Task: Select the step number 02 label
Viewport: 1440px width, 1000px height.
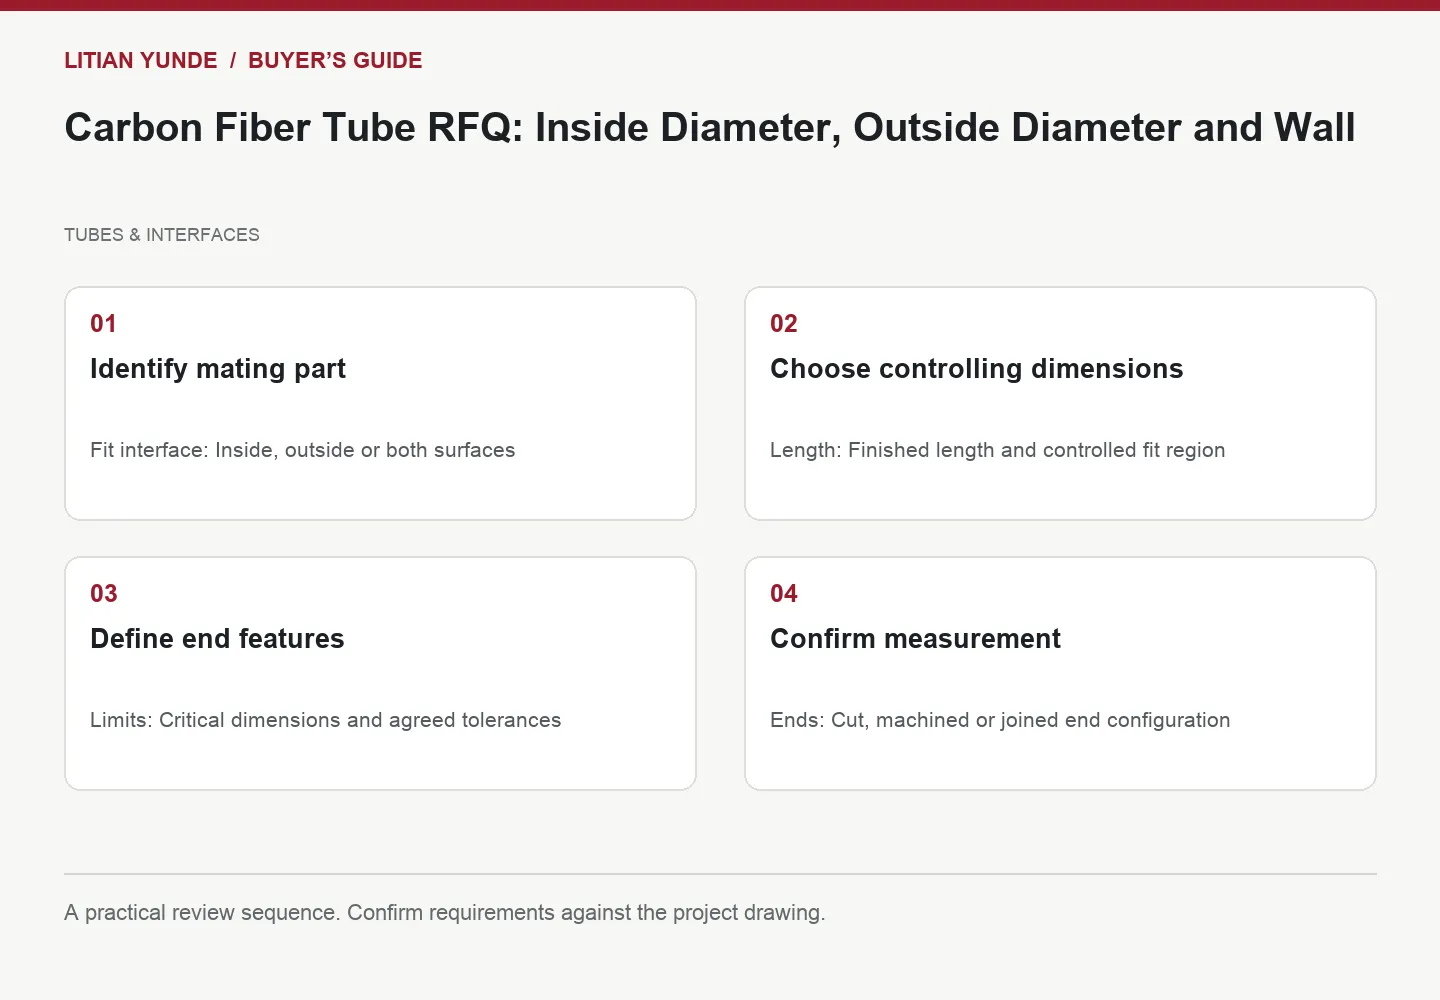Action: point(784,323)
